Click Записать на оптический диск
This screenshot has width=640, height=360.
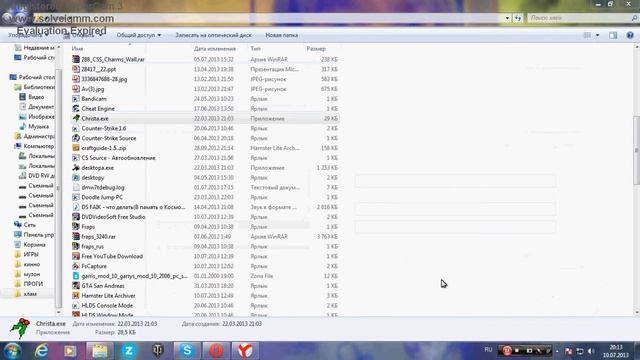(x=213, y=35)
